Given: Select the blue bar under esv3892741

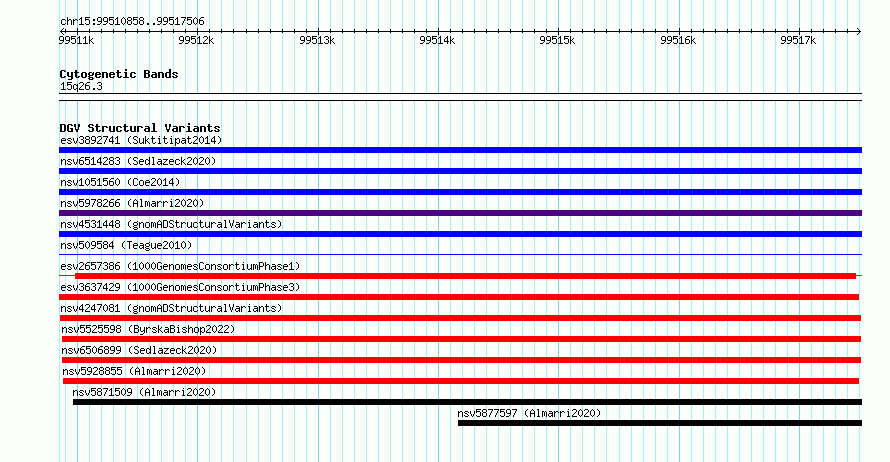Looking at the screenshot, I should point(460,150).
